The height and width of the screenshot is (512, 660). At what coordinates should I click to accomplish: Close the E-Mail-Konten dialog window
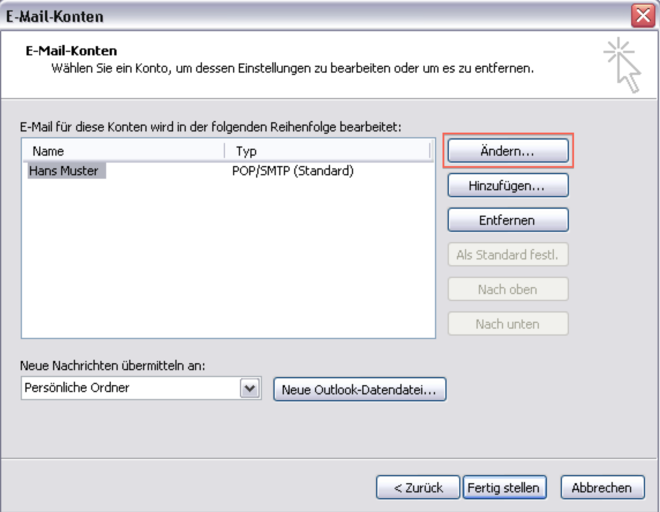coord(643,15)
